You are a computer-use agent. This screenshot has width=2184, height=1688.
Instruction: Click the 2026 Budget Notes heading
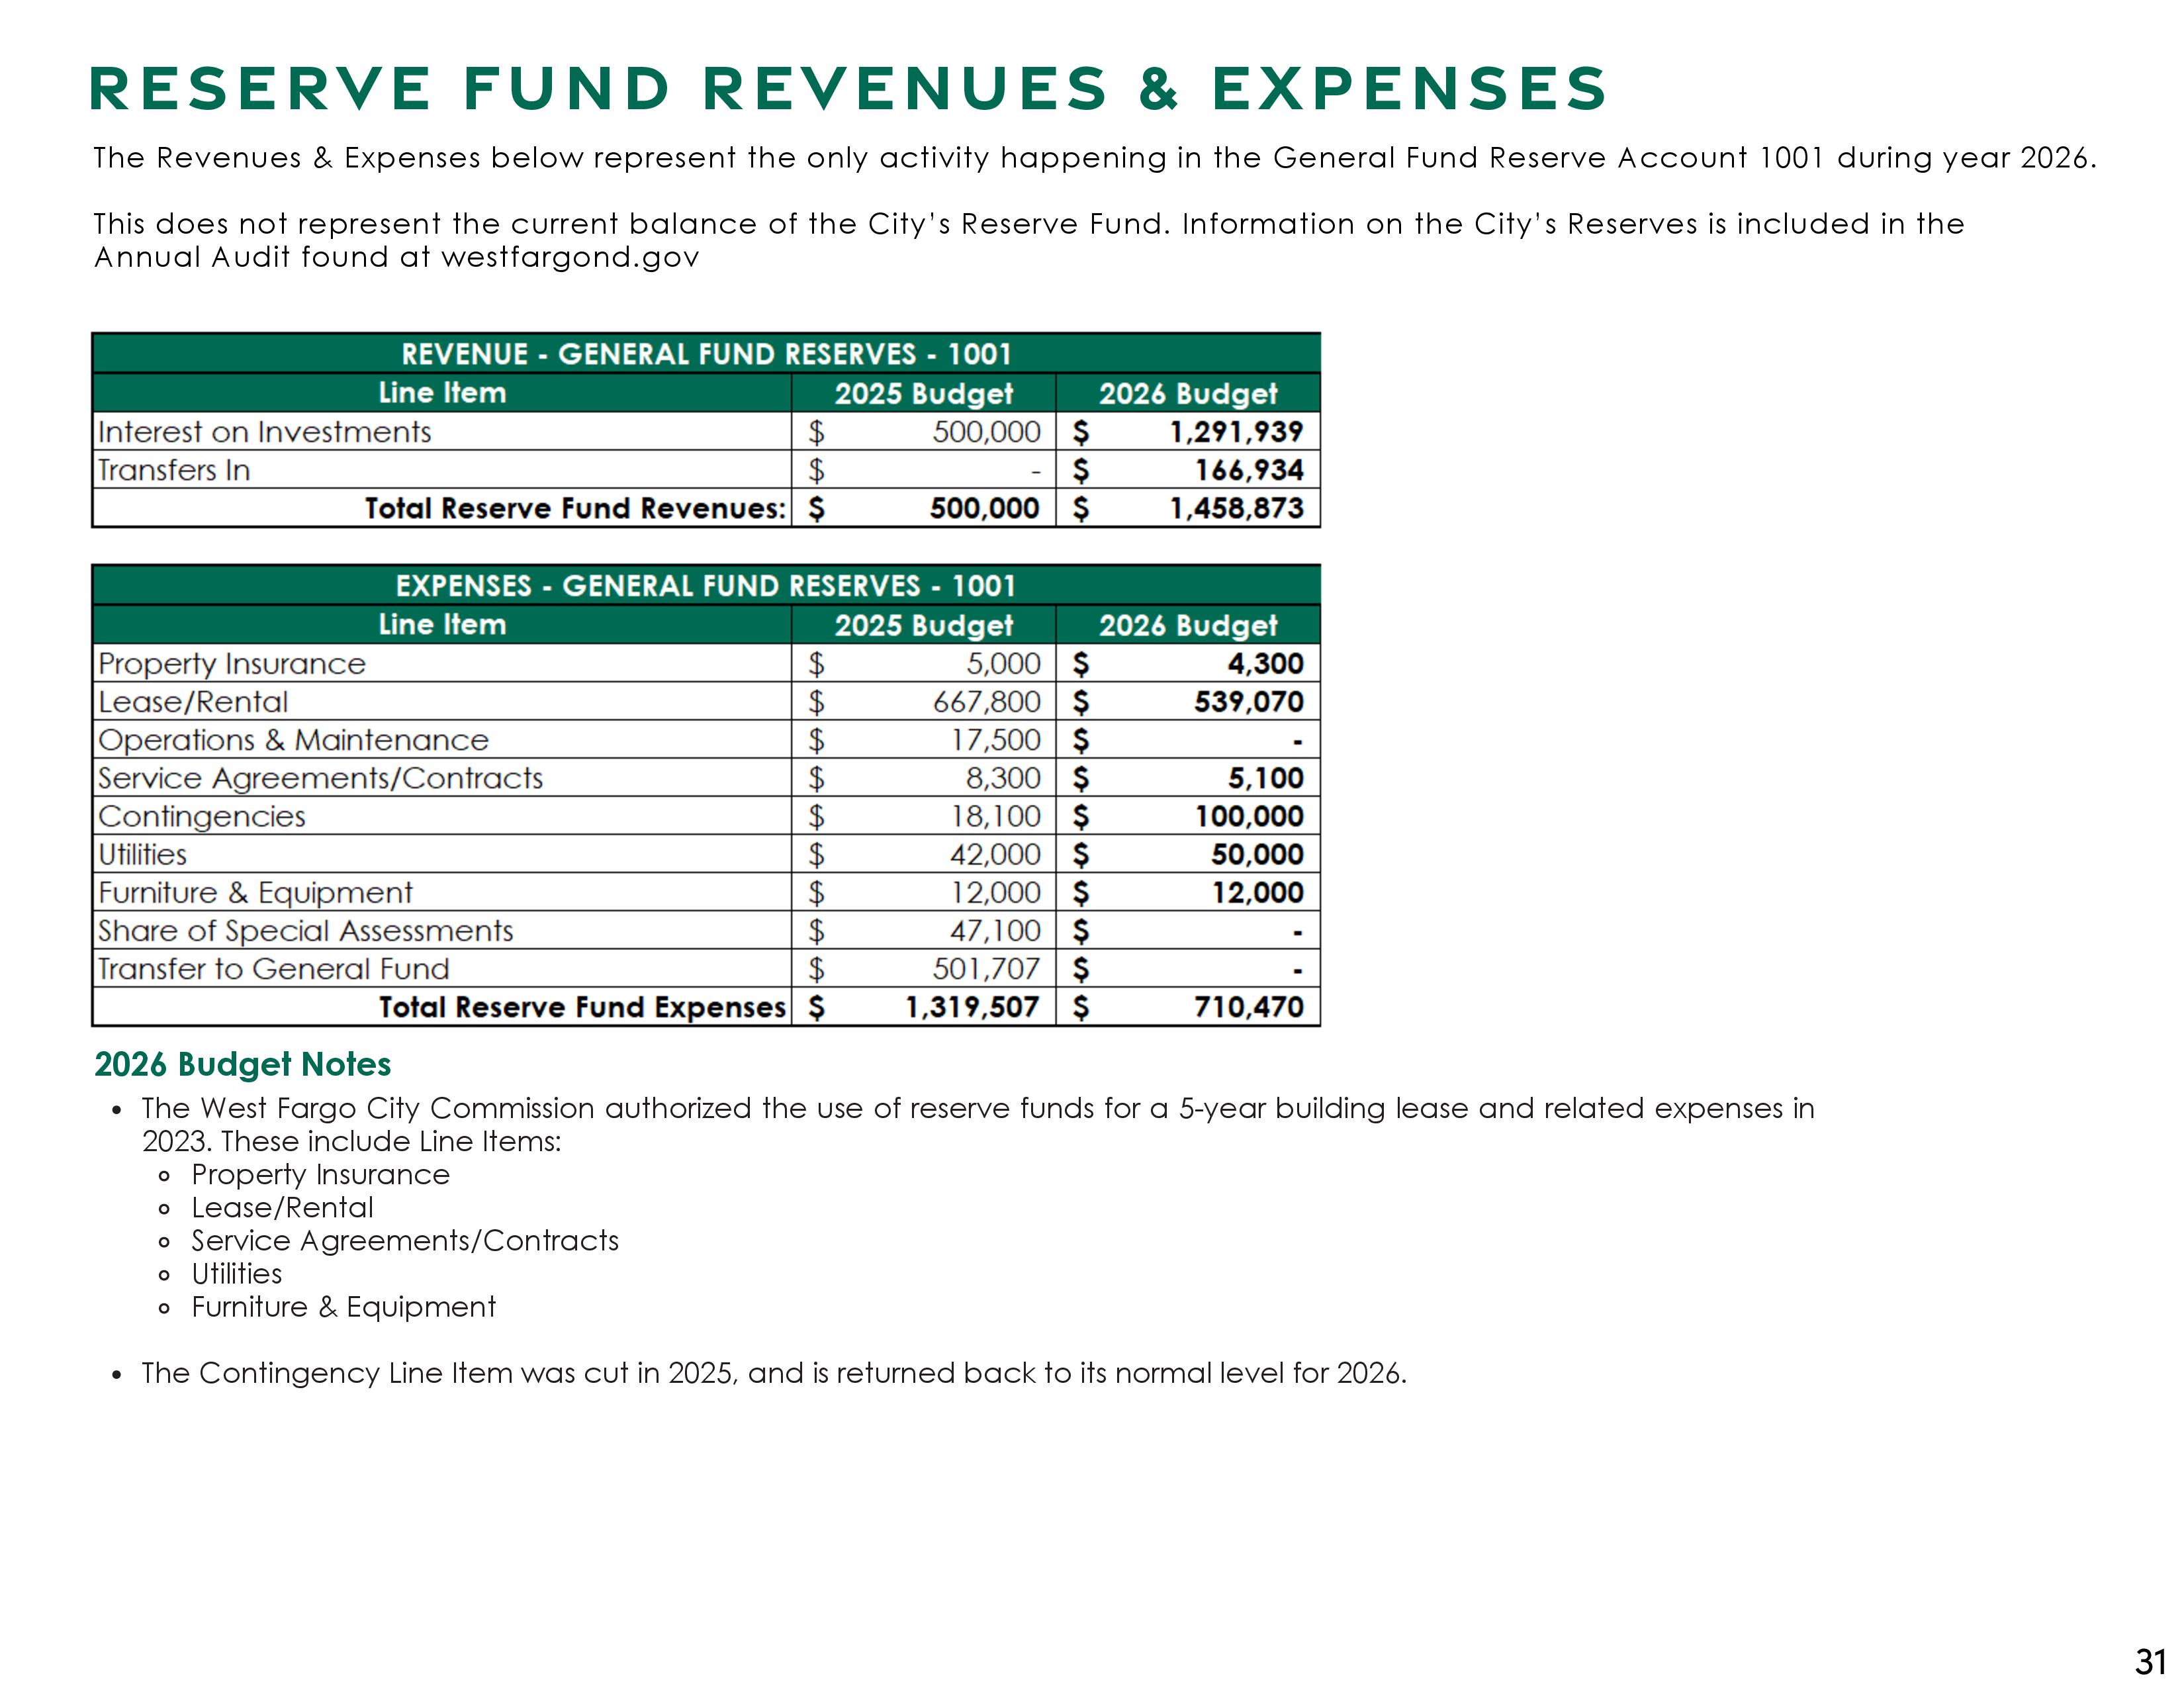click(x=242, y=1064)
